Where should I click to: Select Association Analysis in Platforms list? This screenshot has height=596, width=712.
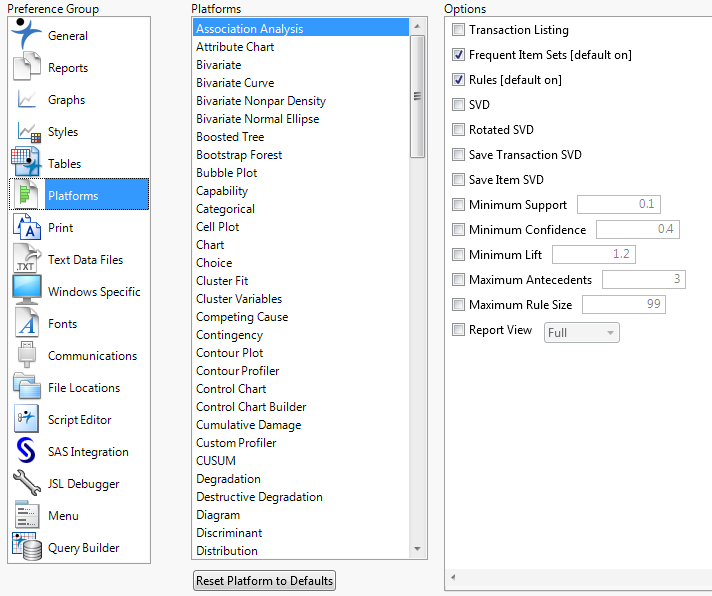tap(301, 29)
